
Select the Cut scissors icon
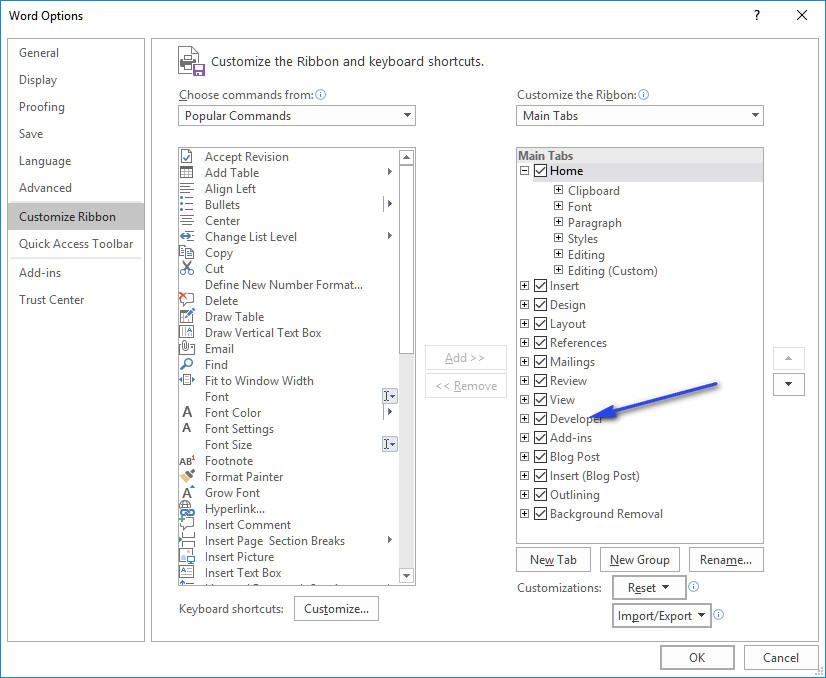(x=186, y=268)
